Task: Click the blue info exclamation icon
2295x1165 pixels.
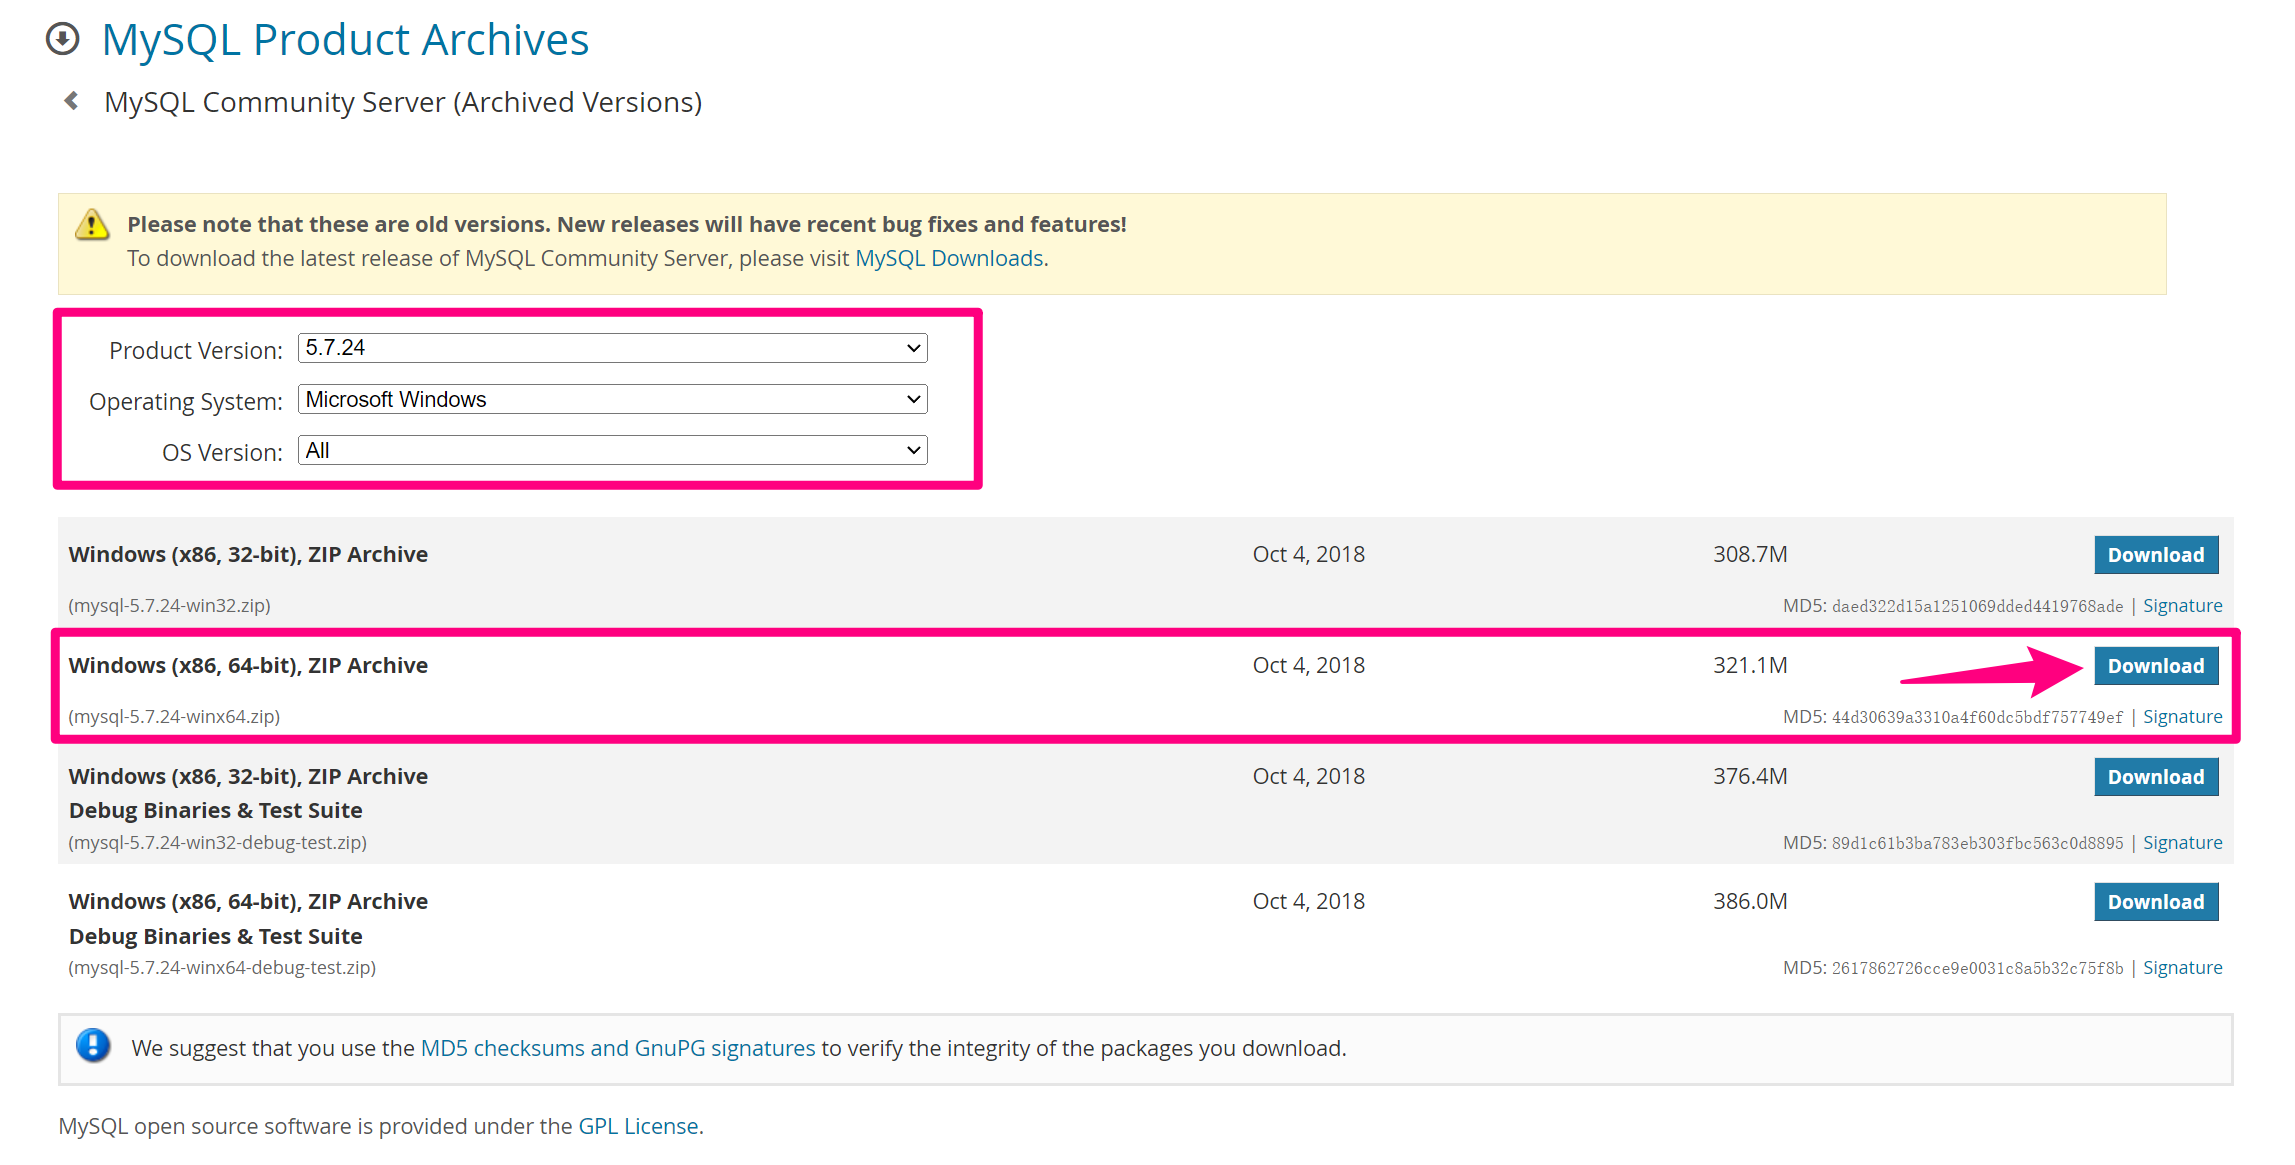Action: coord(93,1046)
